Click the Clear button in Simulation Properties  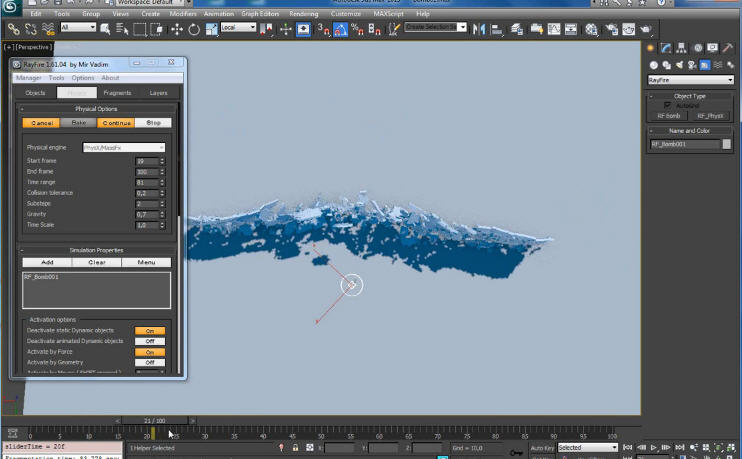click(97, 262)
